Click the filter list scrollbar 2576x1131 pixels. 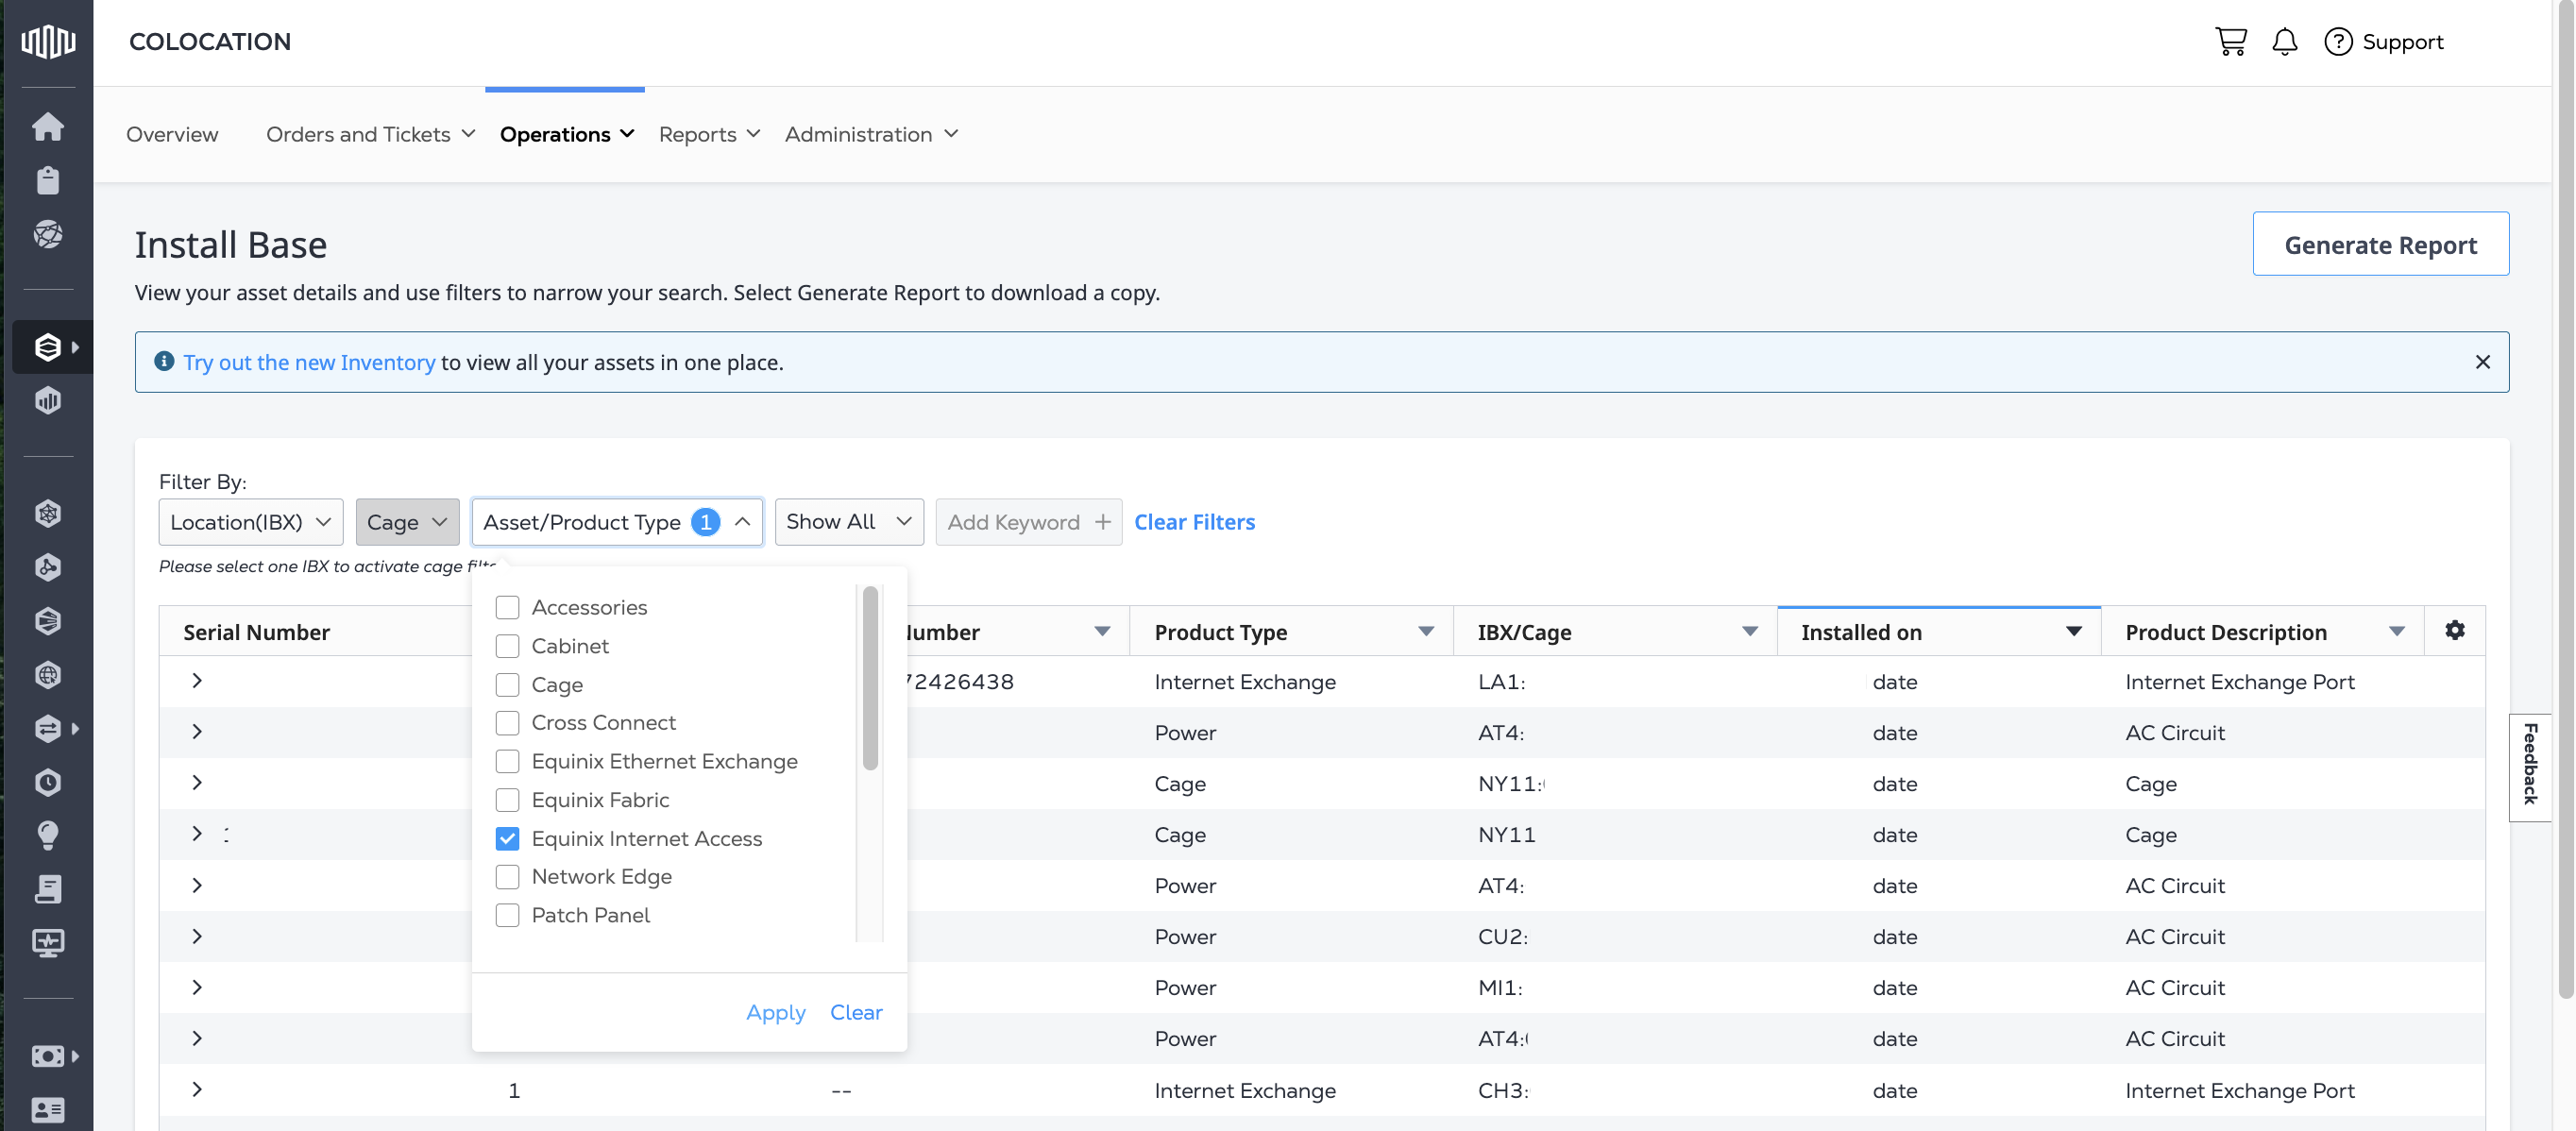pos(870,678)
